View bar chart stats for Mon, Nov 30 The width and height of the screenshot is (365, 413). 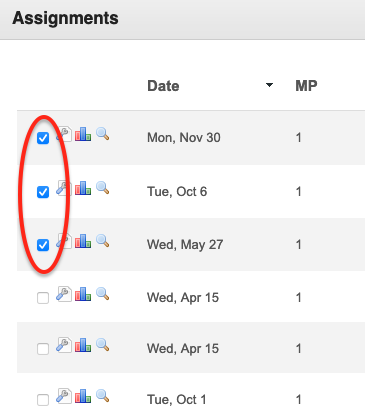pos(83,134)
